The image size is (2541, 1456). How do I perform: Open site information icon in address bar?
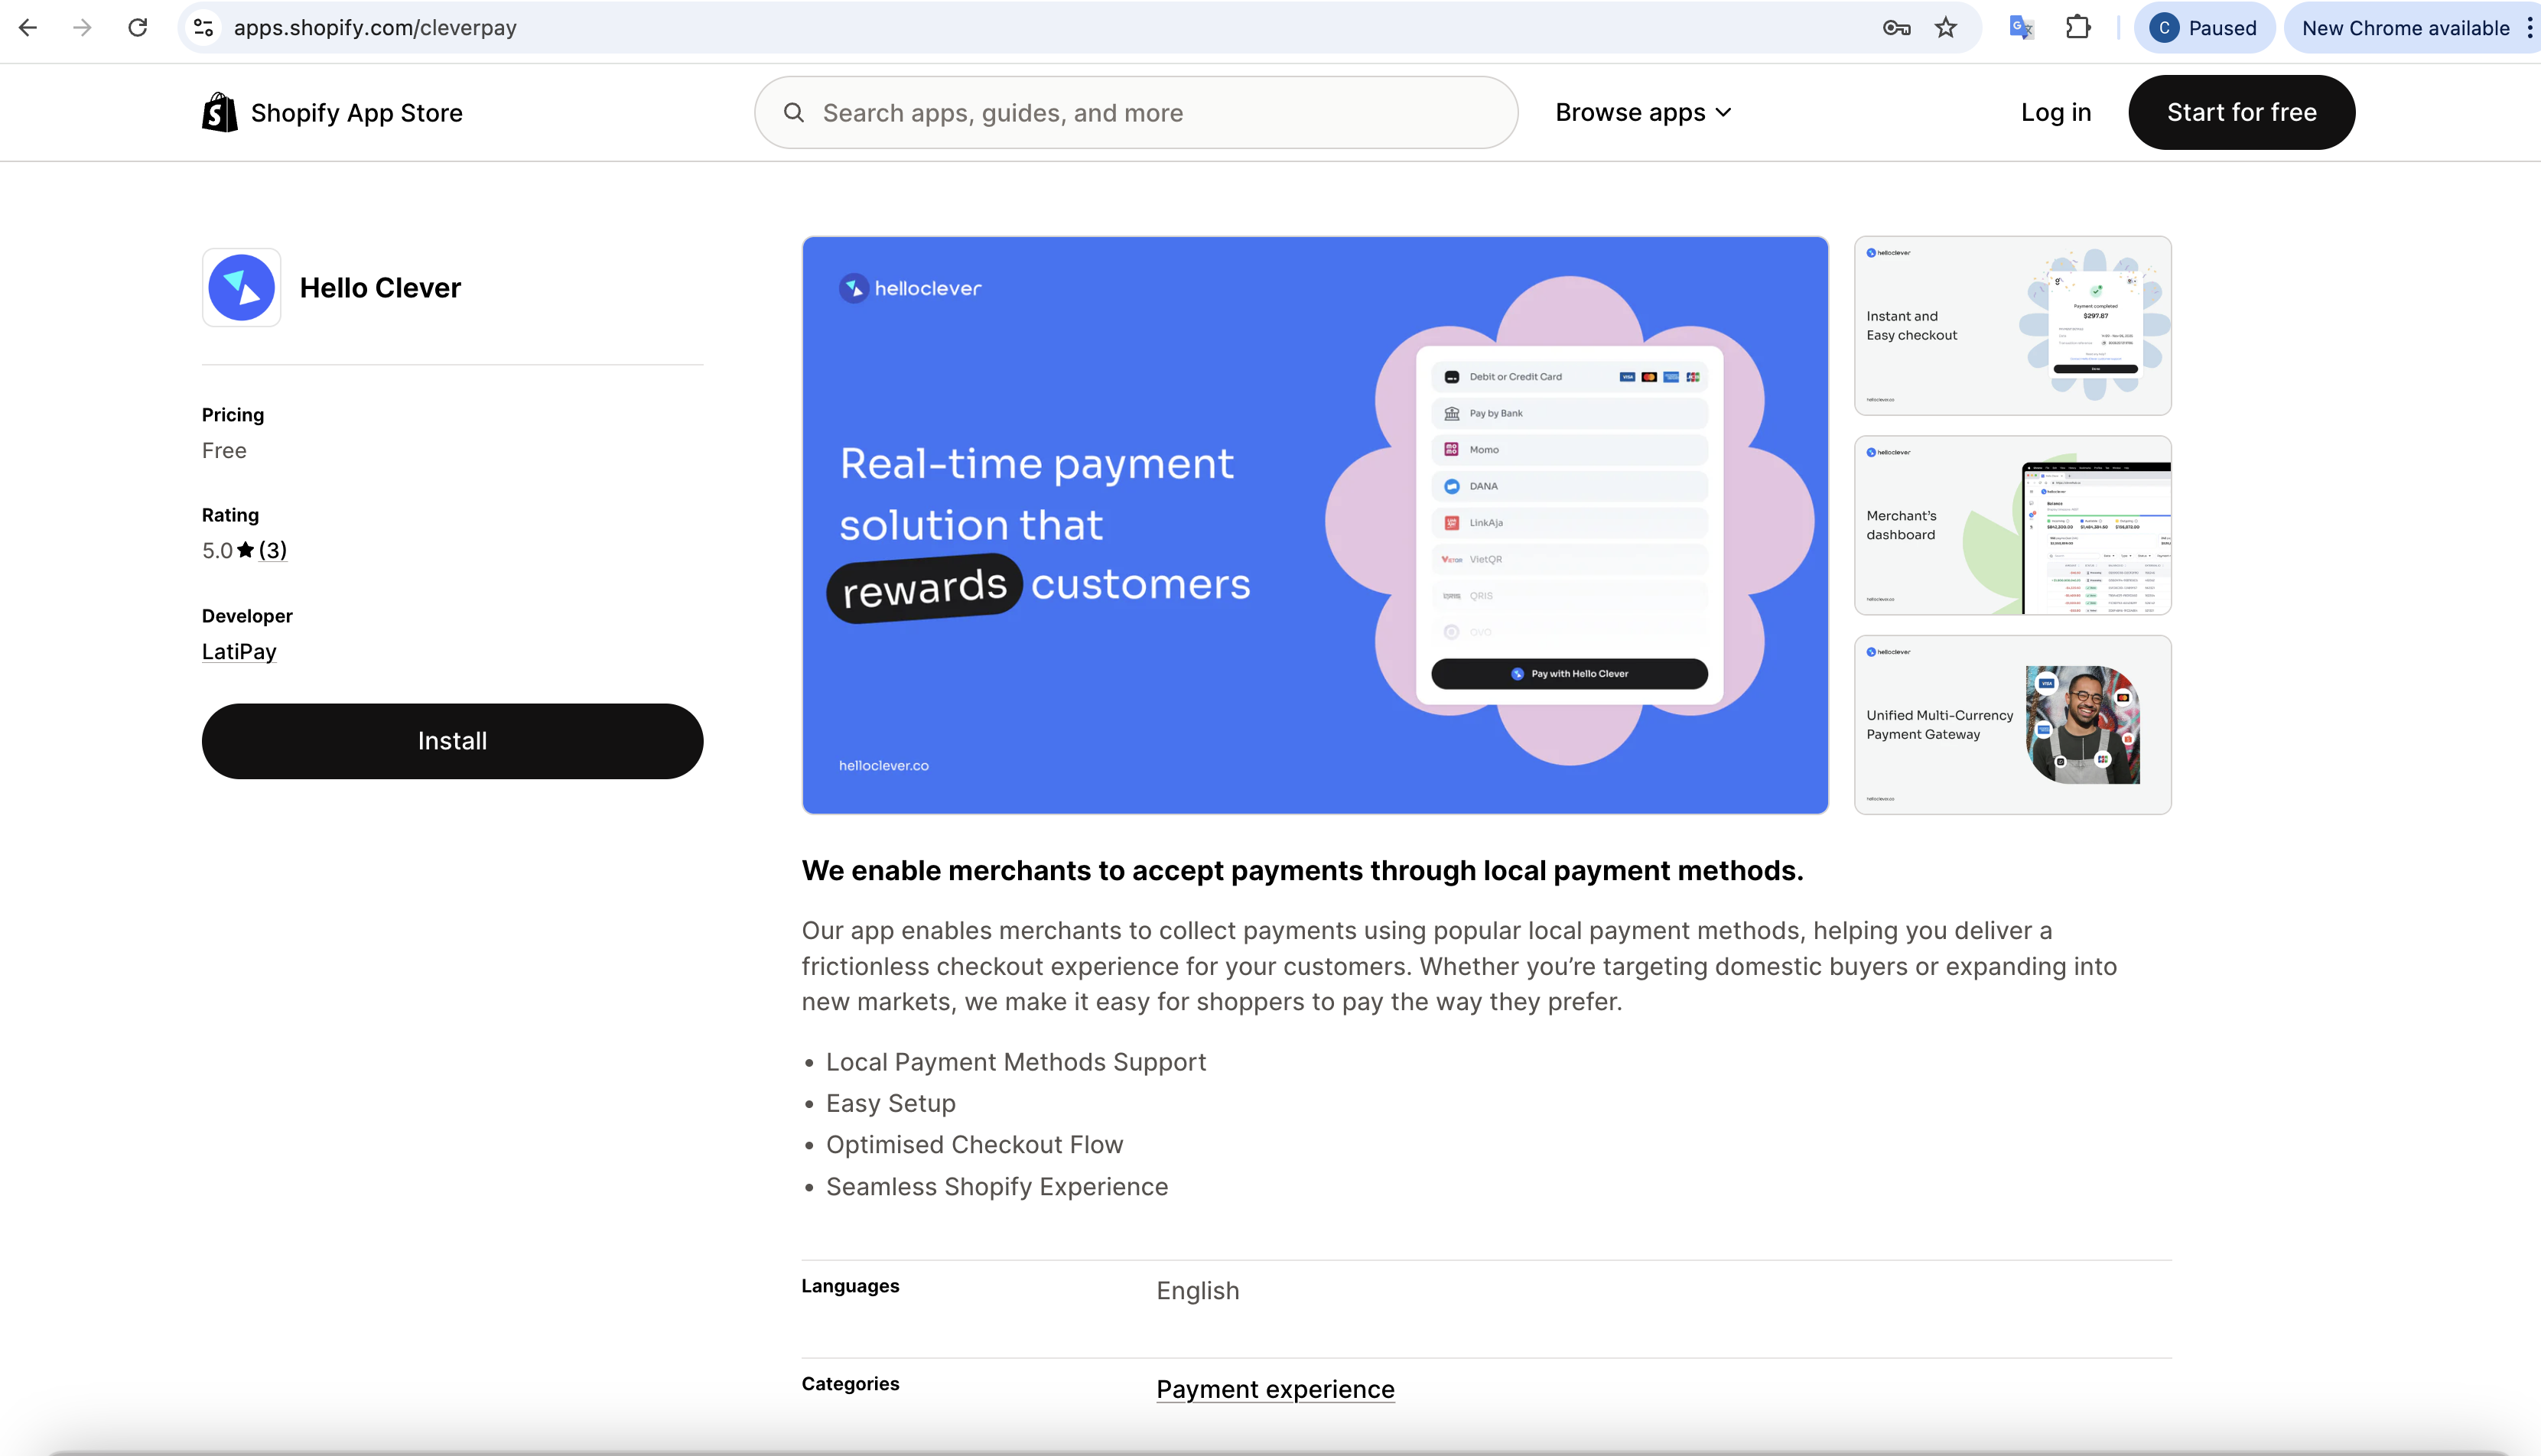coord(204,28)
